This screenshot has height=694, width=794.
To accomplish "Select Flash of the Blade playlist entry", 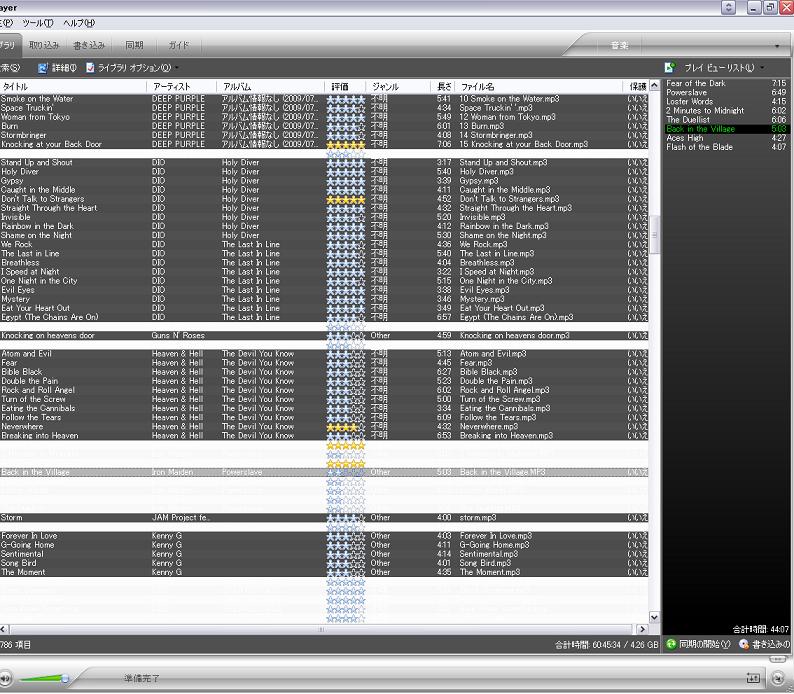I will 726,147.
